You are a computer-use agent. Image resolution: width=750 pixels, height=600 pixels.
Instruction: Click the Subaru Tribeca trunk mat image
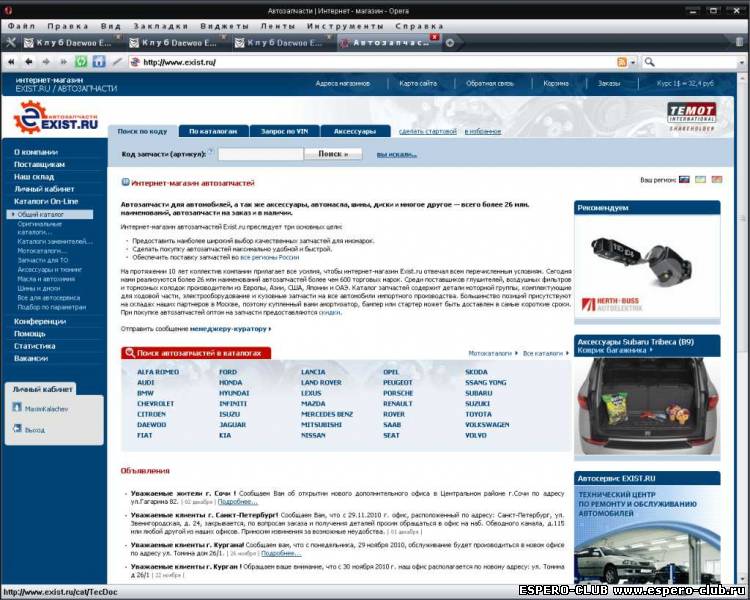647,407
